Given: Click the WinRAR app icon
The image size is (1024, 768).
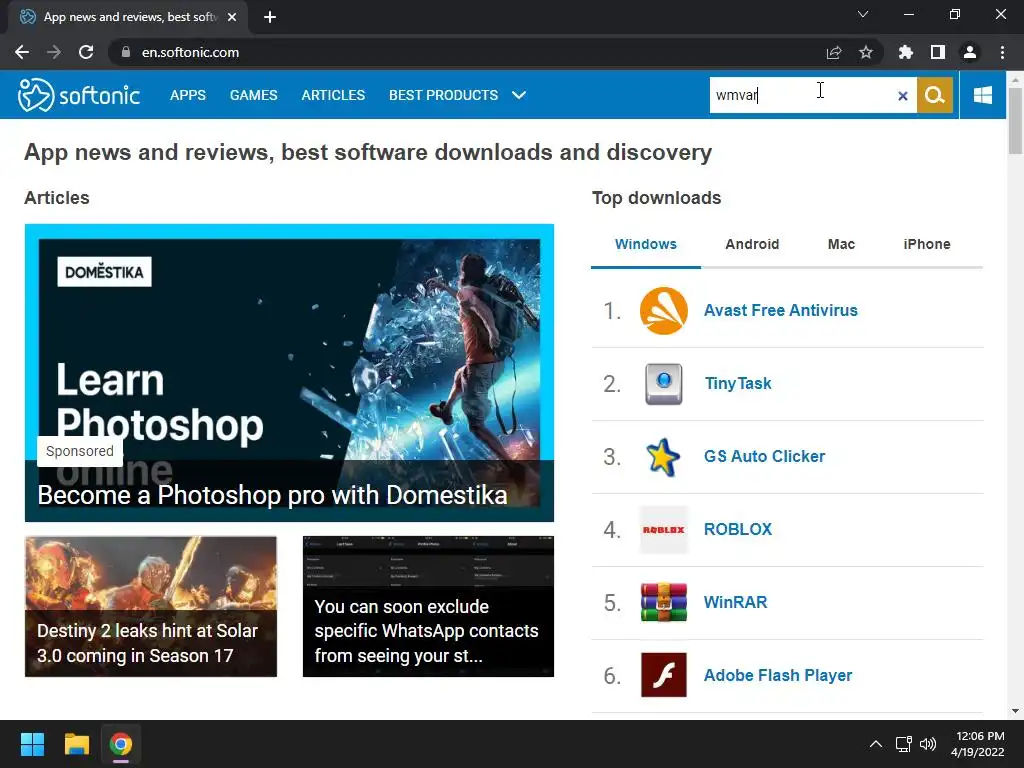Looking at the screenshot, I should click(x=664, y=602).
